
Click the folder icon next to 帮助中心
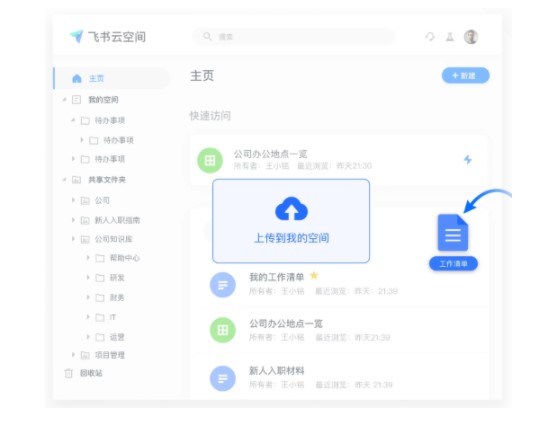(x=100, y=258)
